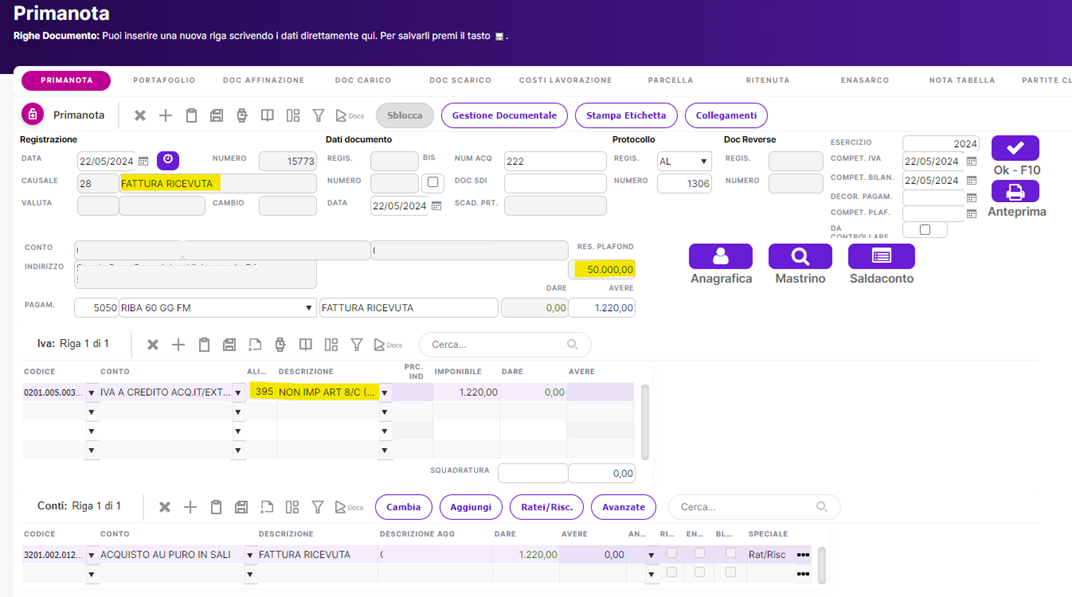Click the Conti Cerca search field
Viewport: 1072px width, 597px height.
click(754, 507)
